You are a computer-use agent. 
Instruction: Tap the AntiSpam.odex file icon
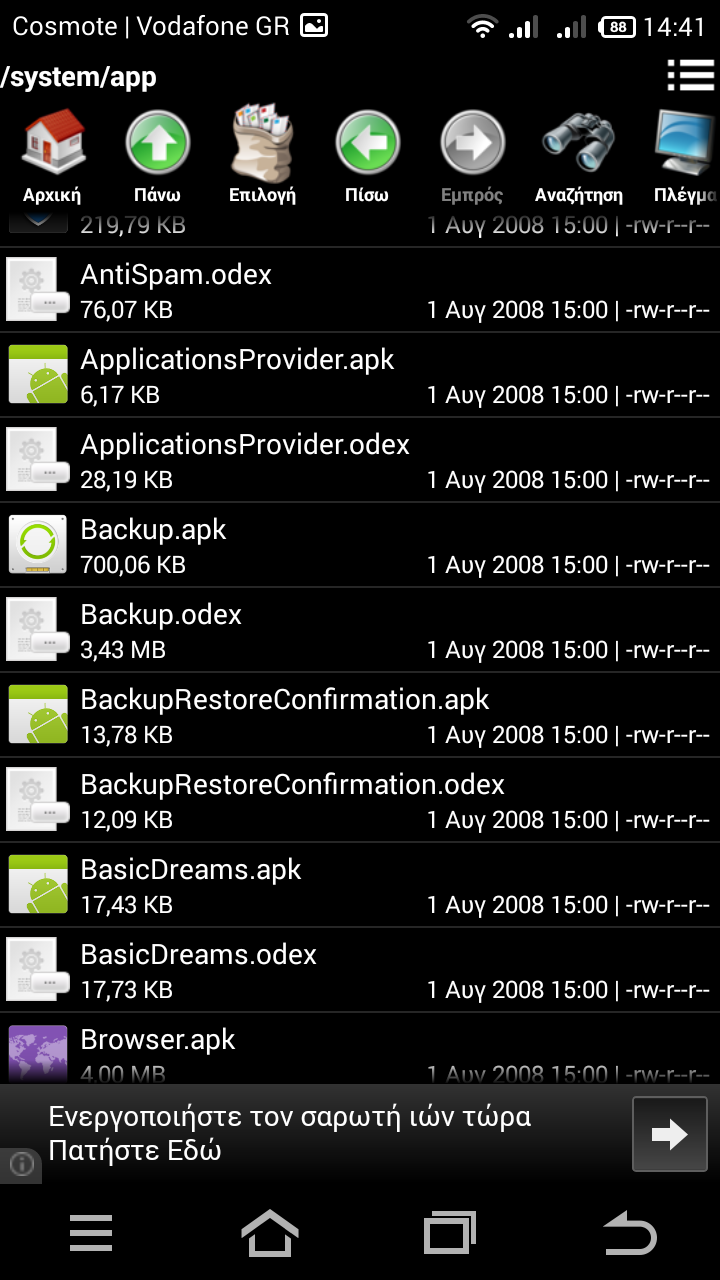pos(38,290)
